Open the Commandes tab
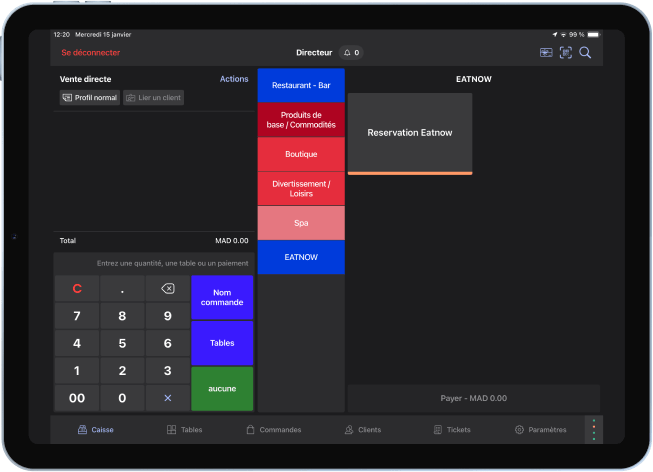Image resolution: width=653 pixels, height=472 pixels. click(x=273, y=430)
